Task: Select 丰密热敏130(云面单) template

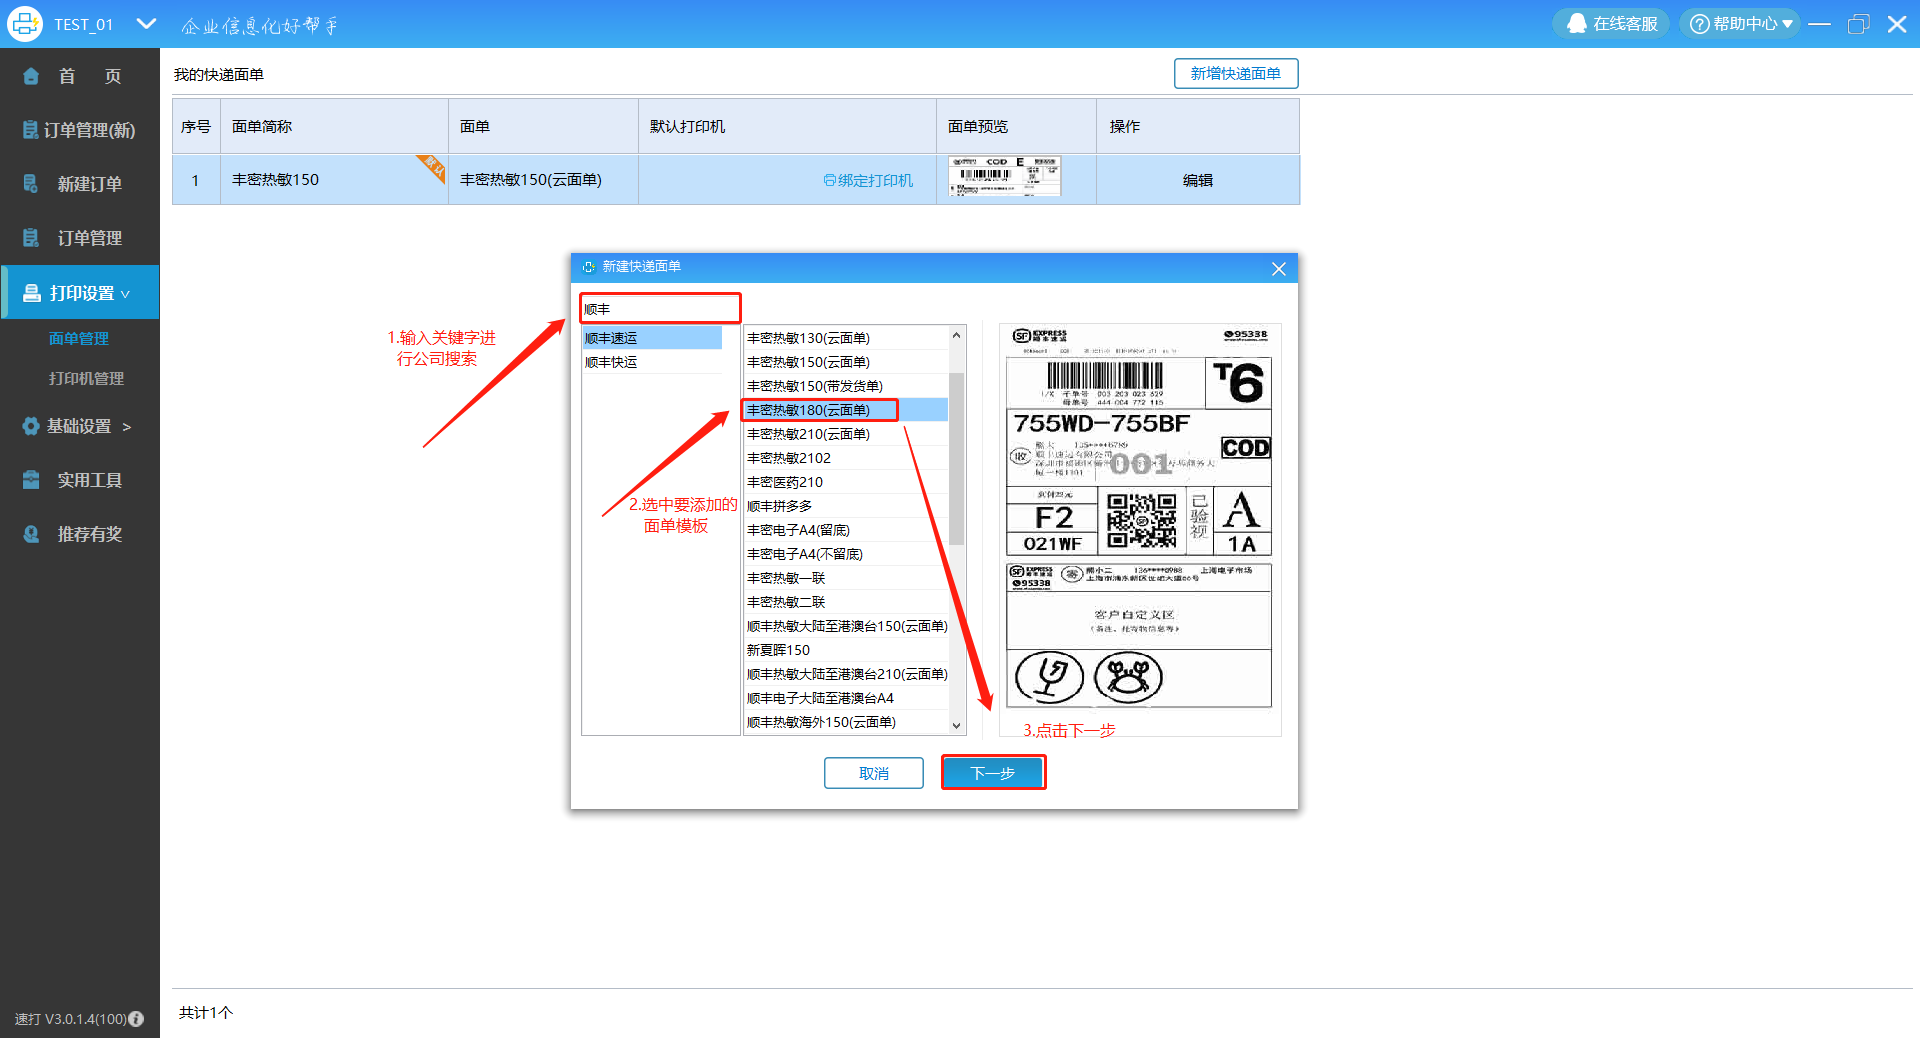Action: click(846, 338)
